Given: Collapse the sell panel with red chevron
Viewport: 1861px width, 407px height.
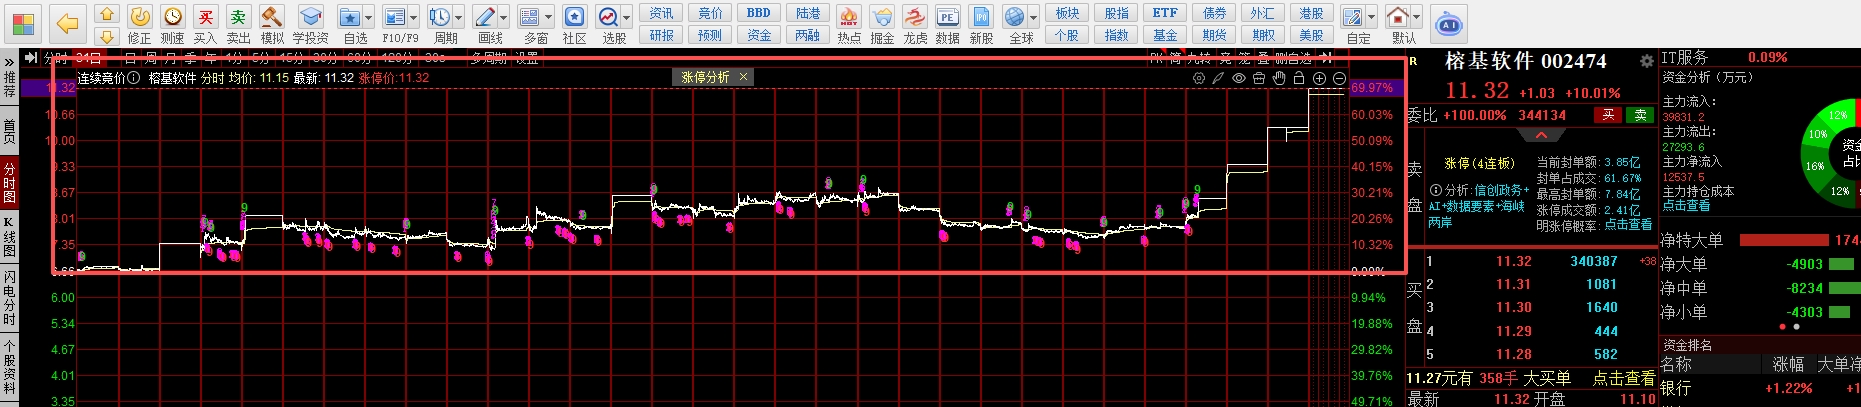Looking at the screenshot, I should click(x=1541, y=135).
